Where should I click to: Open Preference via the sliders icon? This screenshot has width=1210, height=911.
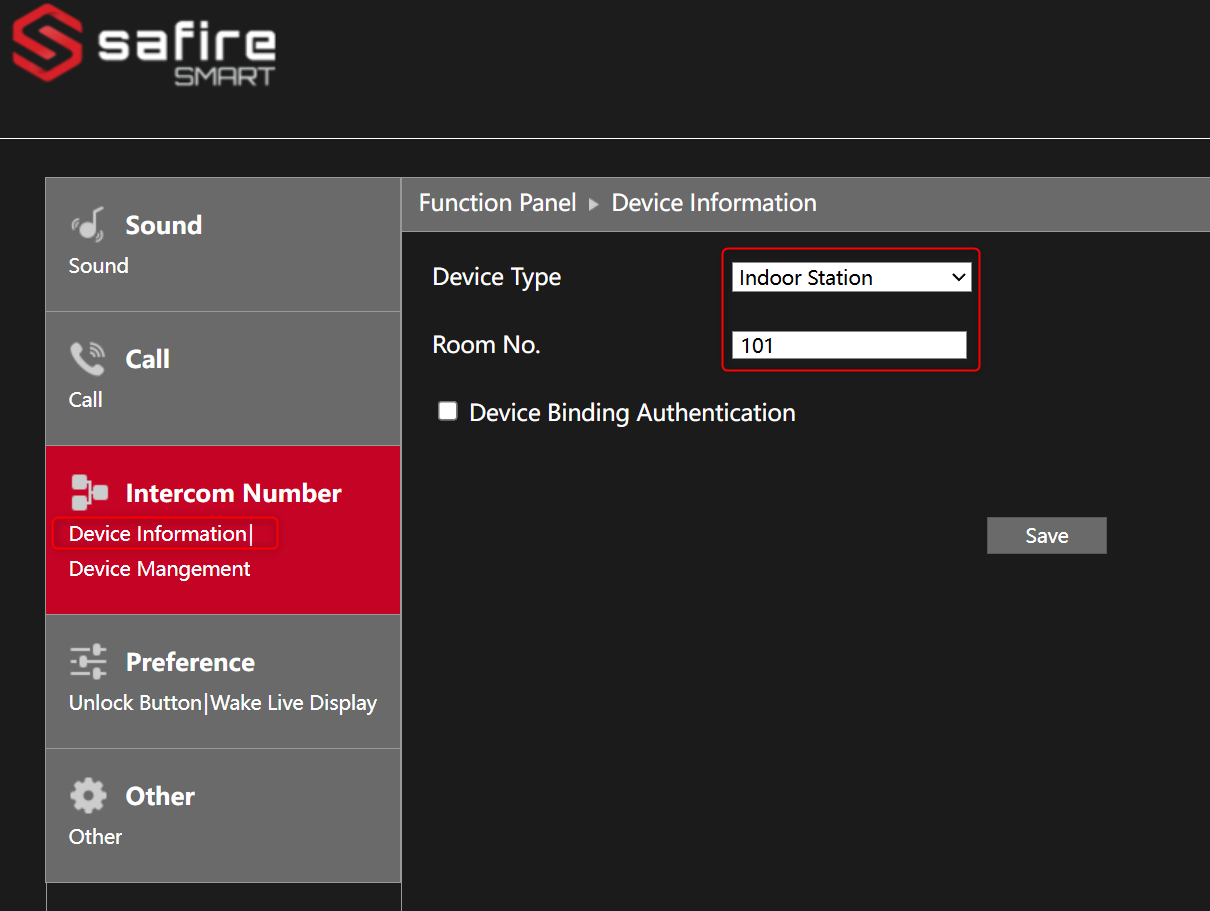coord(88,662)
